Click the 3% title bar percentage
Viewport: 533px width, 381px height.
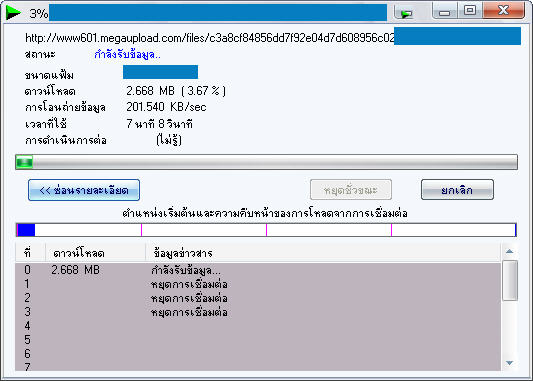(38, 14)
